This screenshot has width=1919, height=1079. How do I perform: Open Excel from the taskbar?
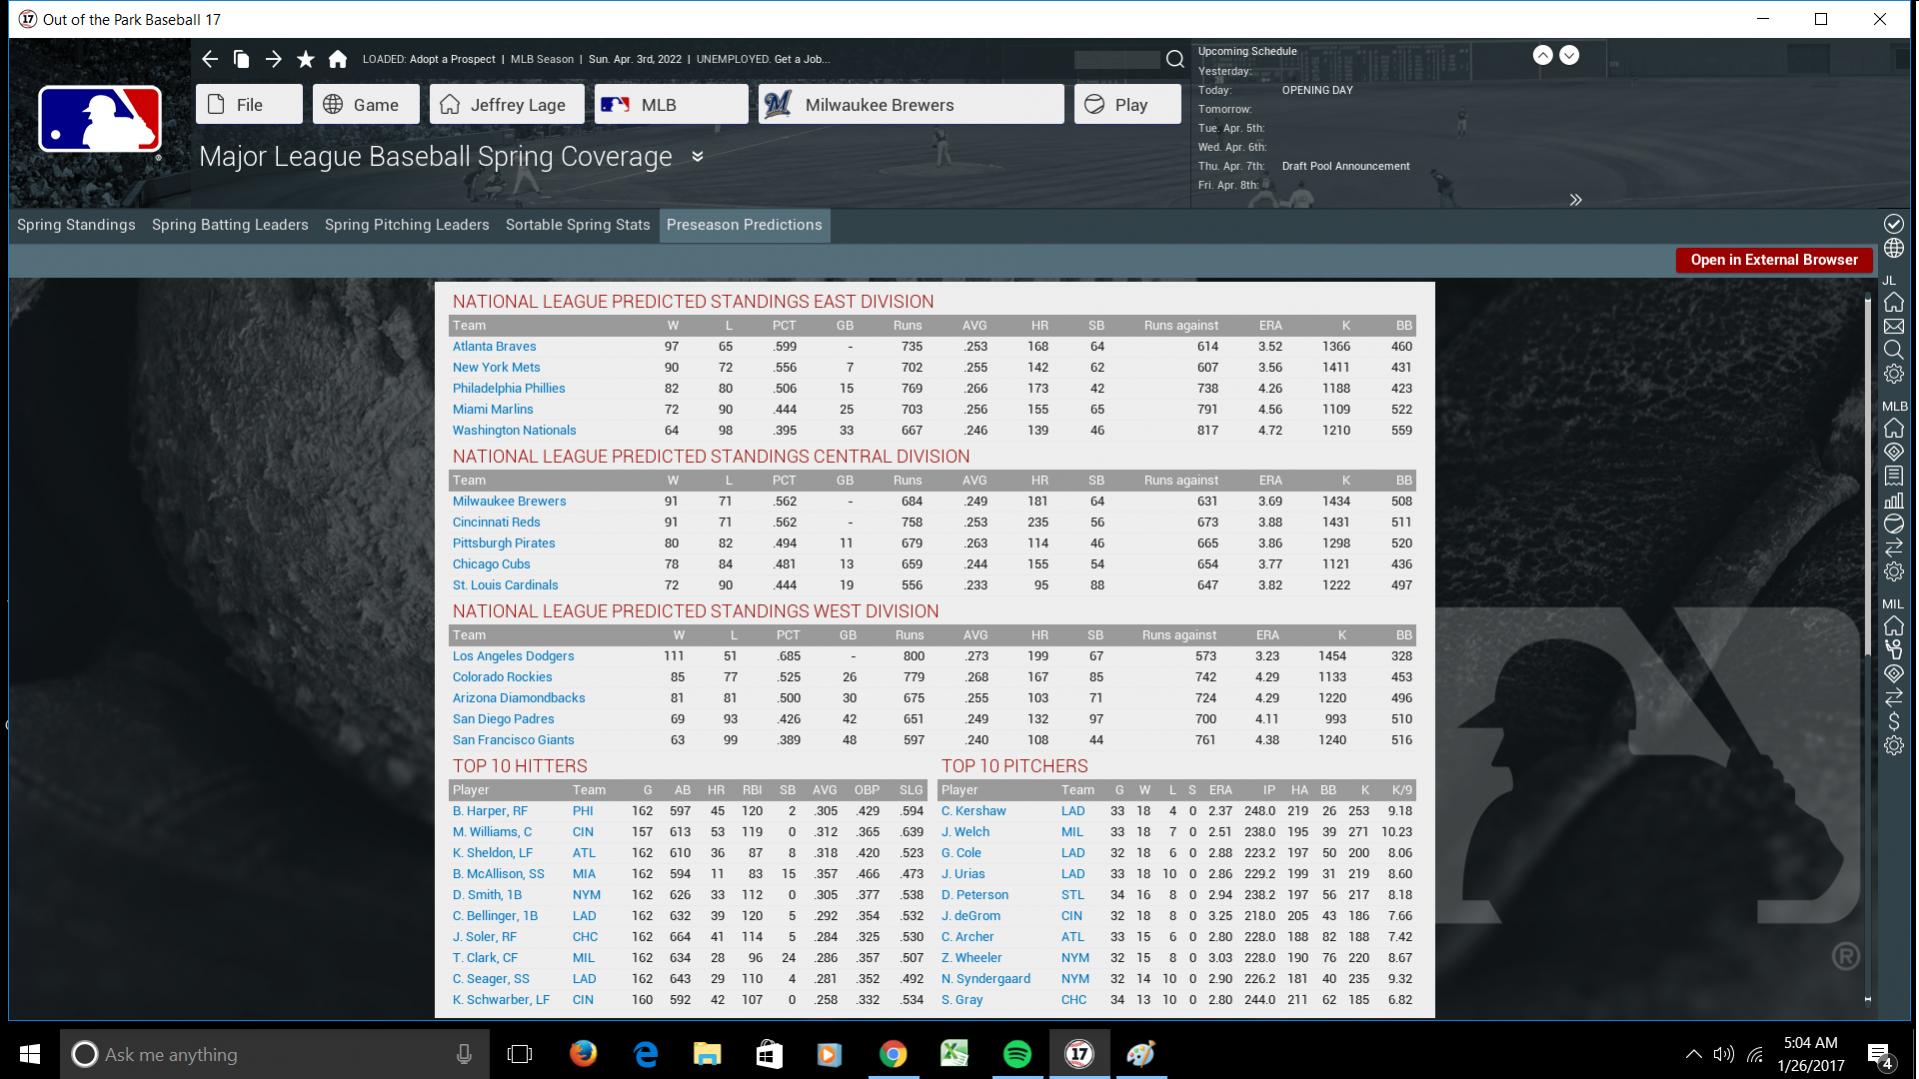click(954, 1054)
